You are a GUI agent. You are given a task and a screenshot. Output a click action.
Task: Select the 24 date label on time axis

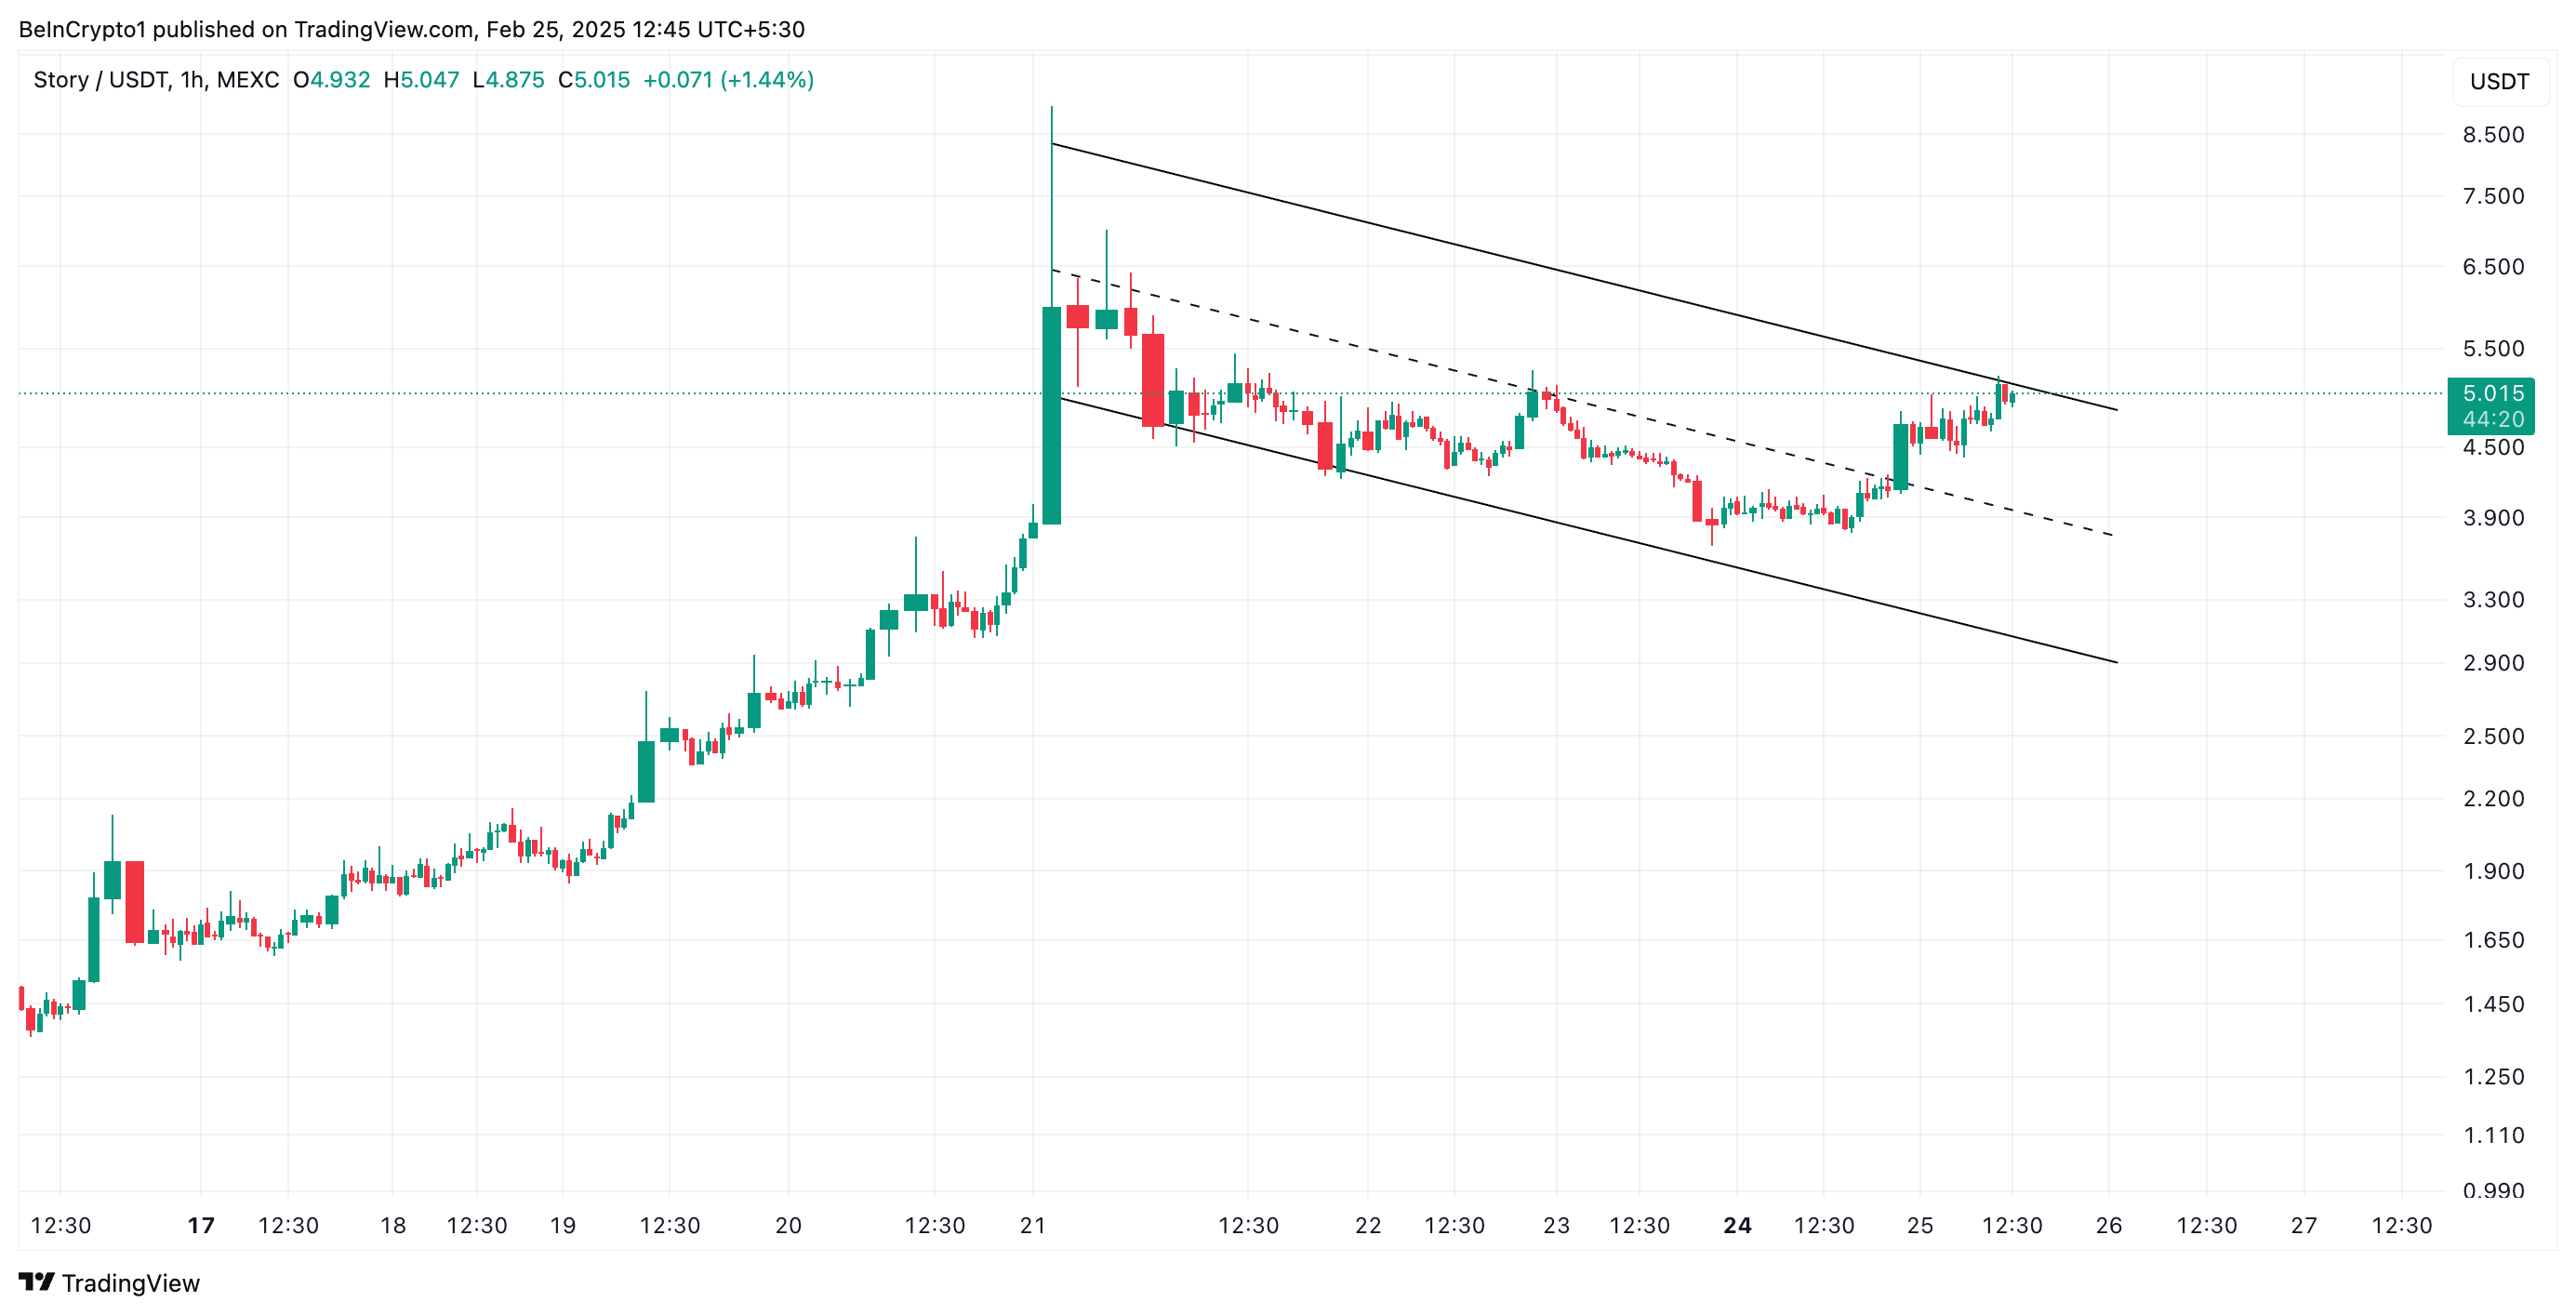coord(1737,1225)
